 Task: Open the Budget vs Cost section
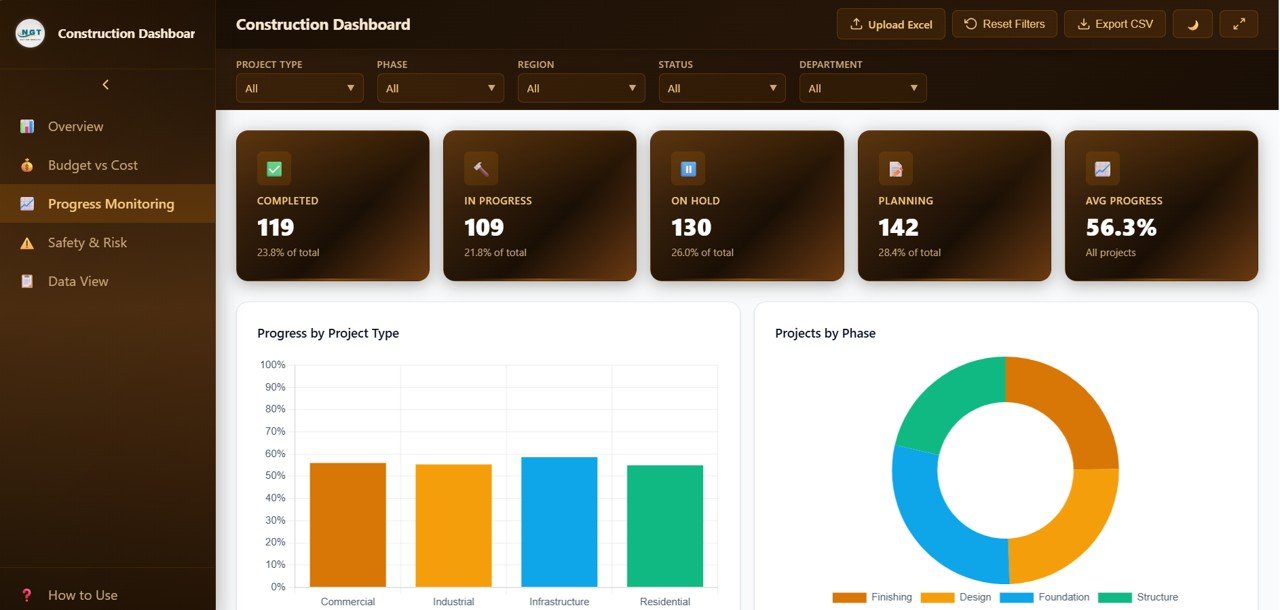click(x=92, y=165)
